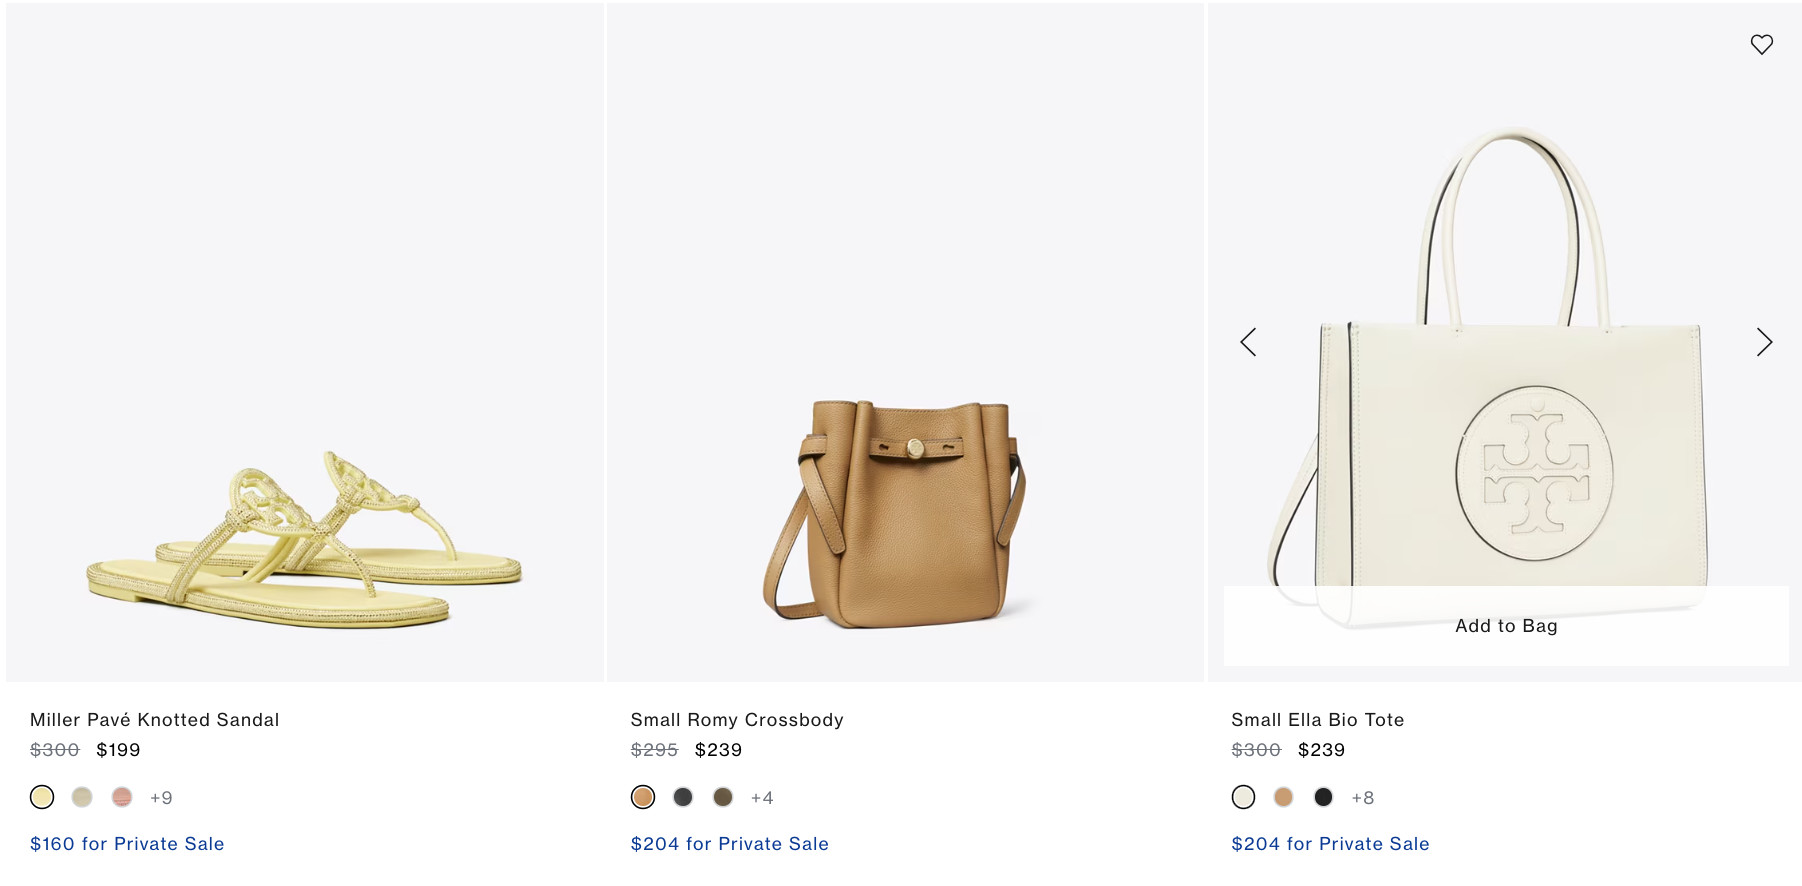Open Miller Pavé Knotted Sandal product link

click(x=155, y=720)
